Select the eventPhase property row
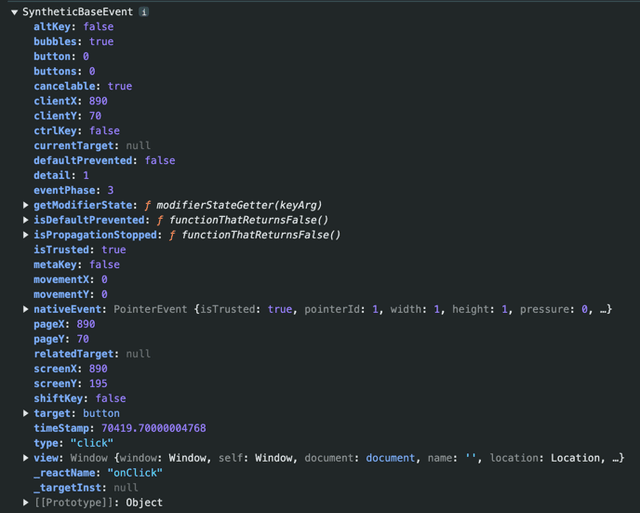Screen dimensions: 640x513 [74, 190]
